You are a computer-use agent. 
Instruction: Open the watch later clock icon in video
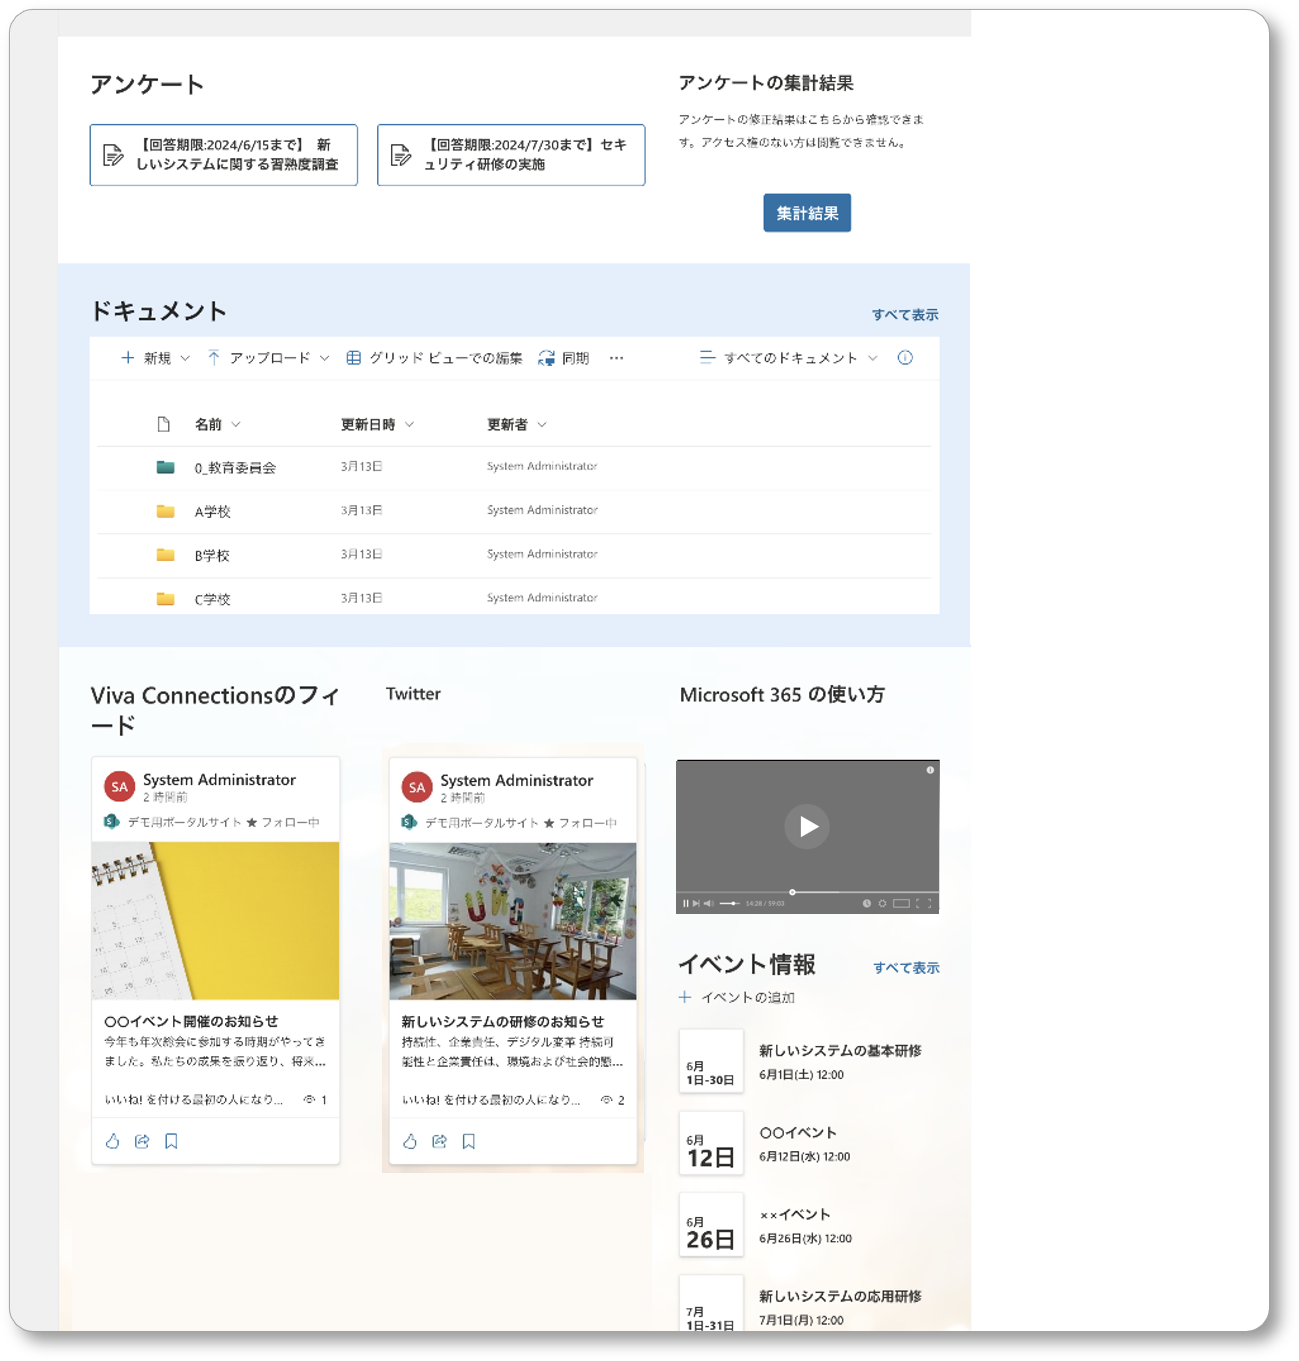867,904
